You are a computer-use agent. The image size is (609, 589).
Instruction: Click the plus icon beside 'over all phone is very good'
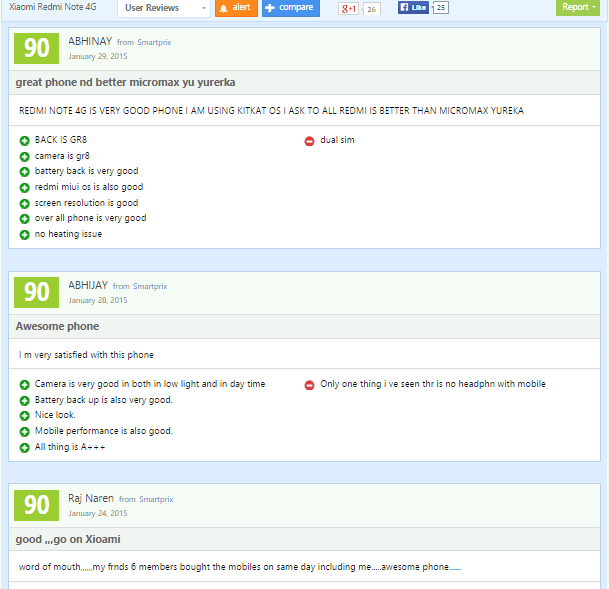24,219
